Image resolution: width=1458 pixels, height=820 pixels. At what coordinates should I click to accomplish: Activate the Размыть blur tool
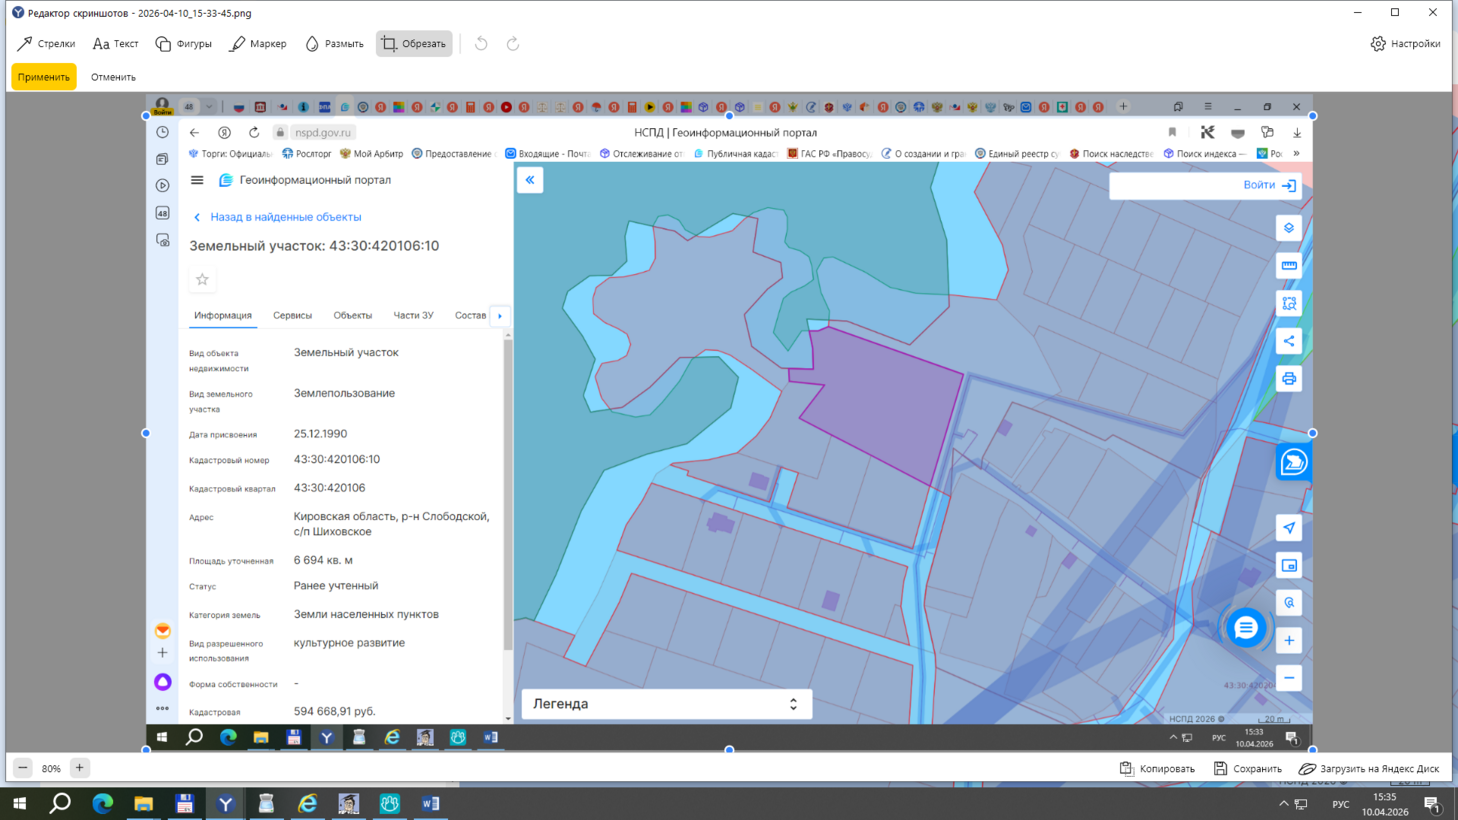334,44
